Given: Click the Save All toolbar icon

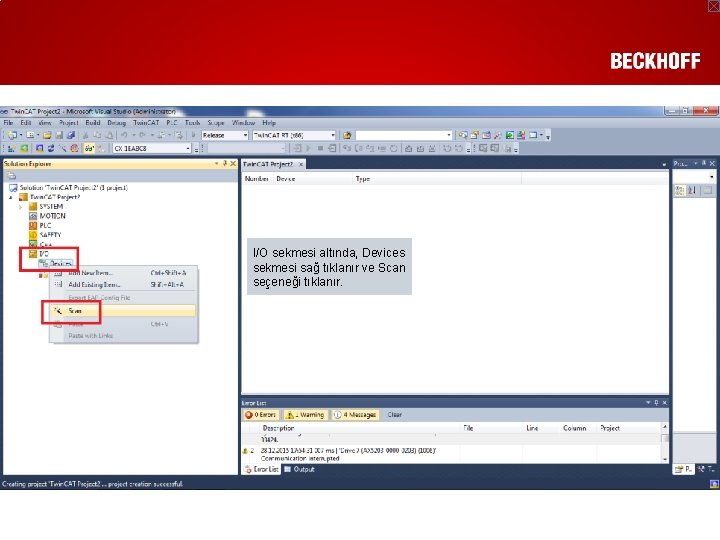Looking at the screenshot, I should pos(71,135).
